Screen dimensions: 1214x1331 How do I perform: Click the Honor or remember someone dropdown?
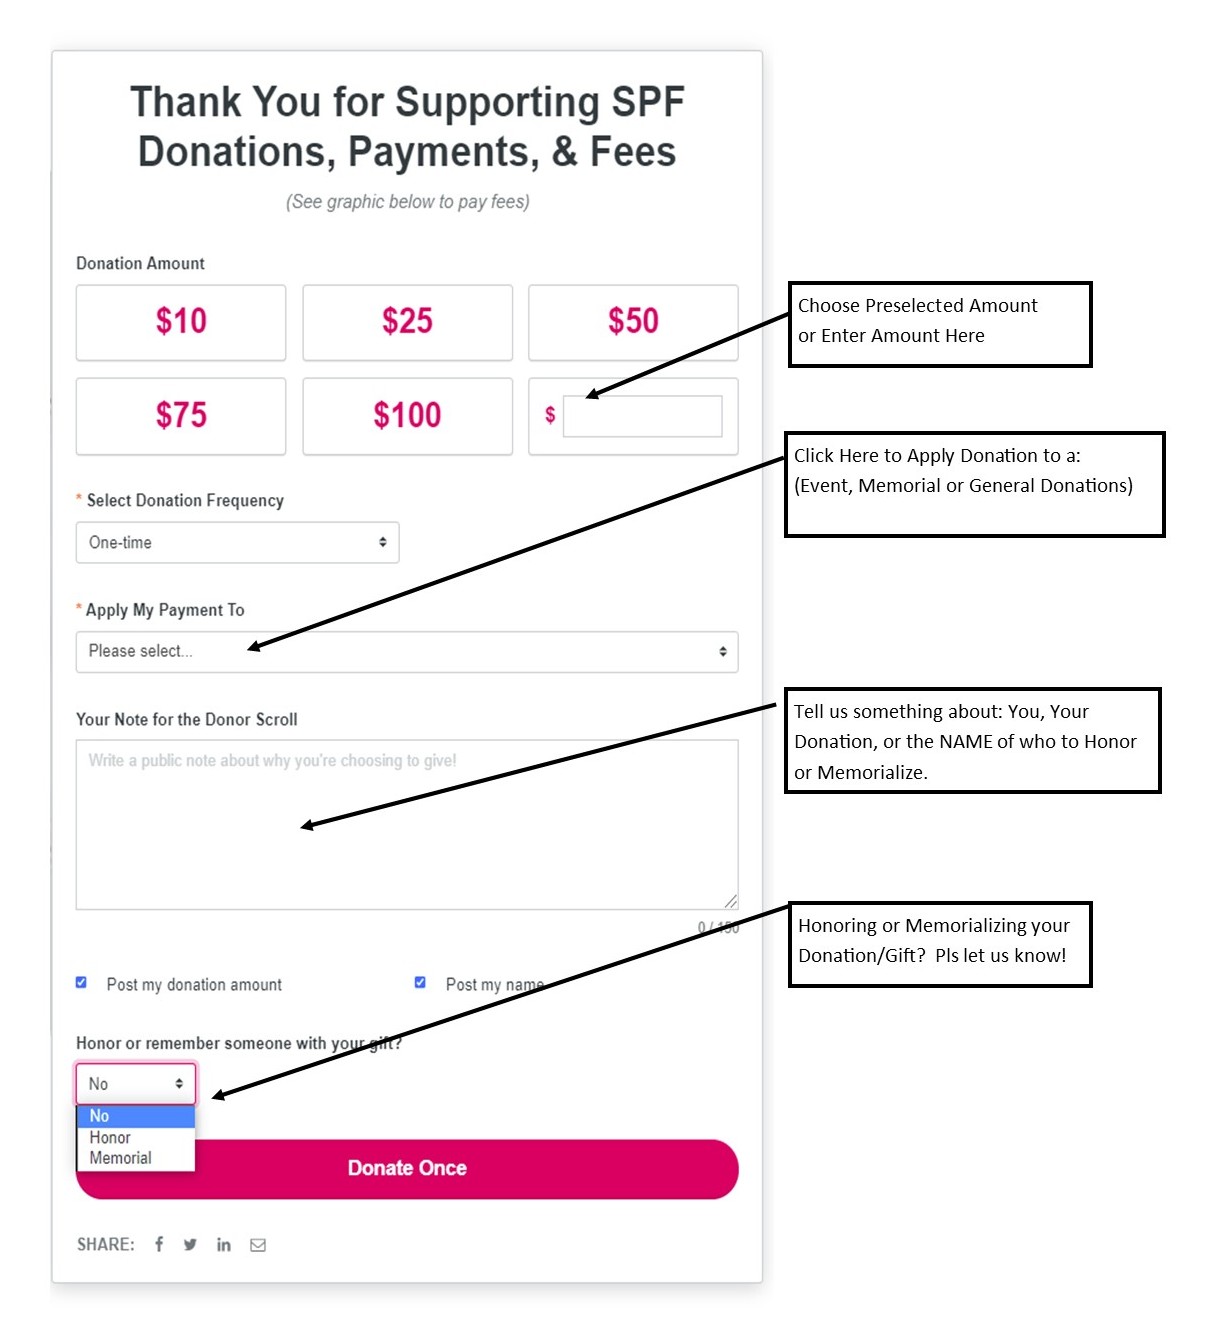[x=136, y=1083]
